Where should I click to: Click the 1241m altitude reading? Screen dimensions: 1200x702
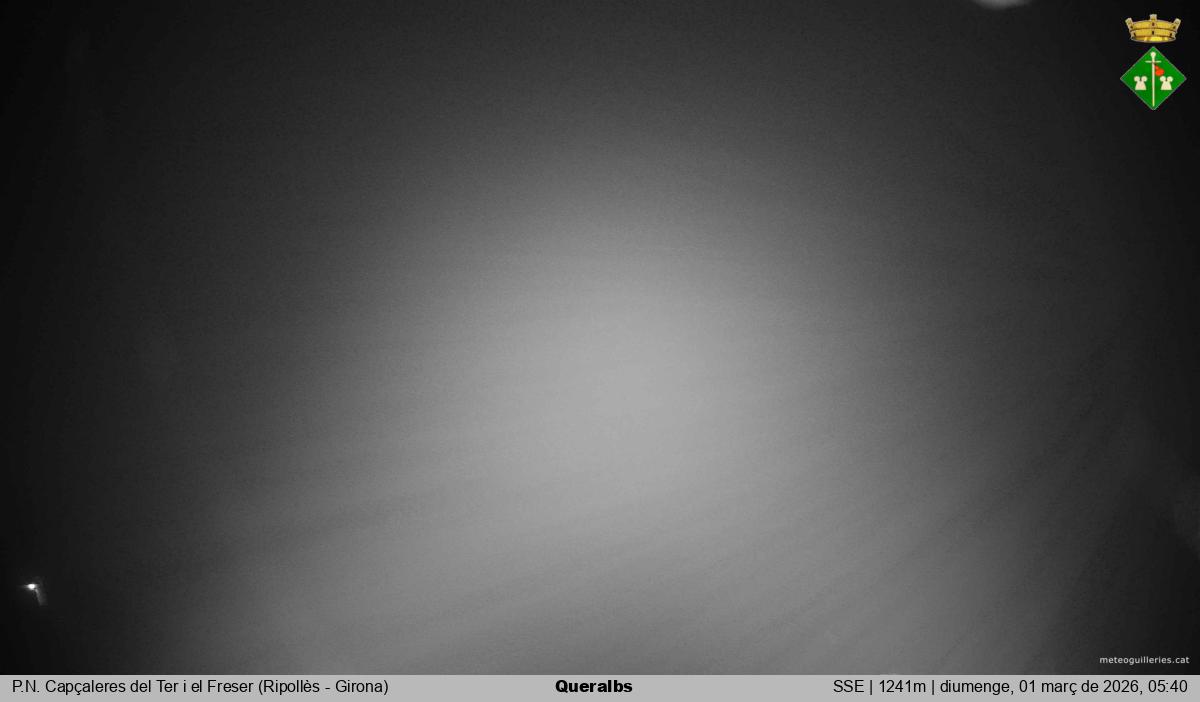pyautogui.click(x=902, y=687)
